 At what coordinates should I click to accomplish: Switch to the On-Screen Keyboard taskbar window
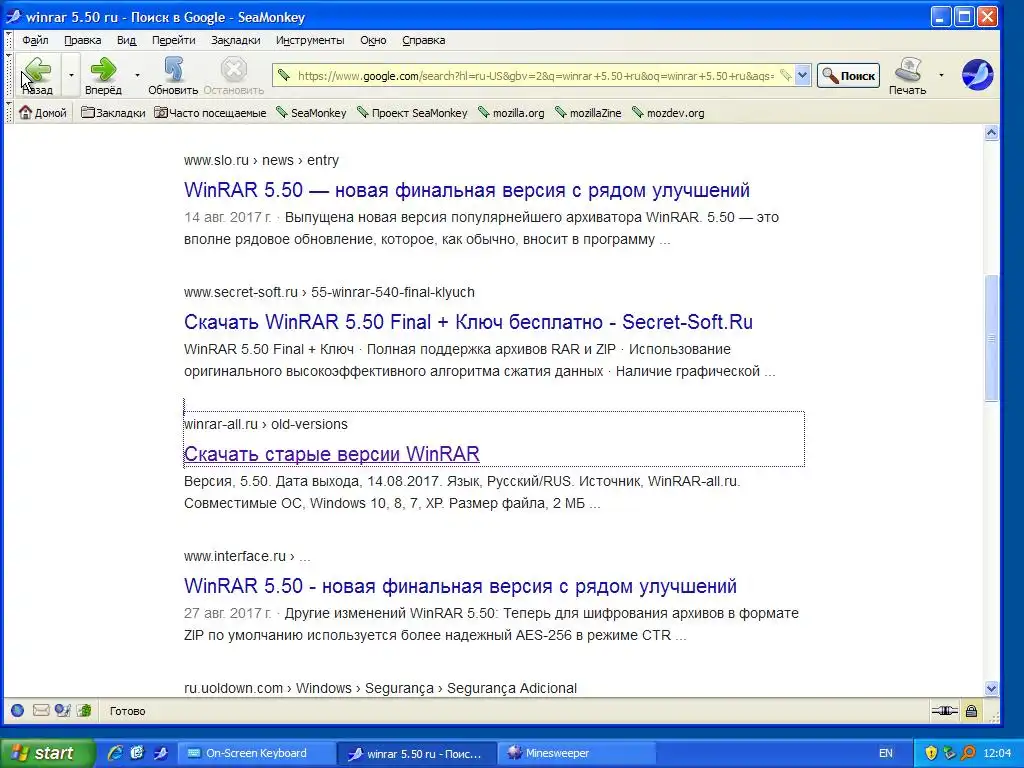(256, 753)
